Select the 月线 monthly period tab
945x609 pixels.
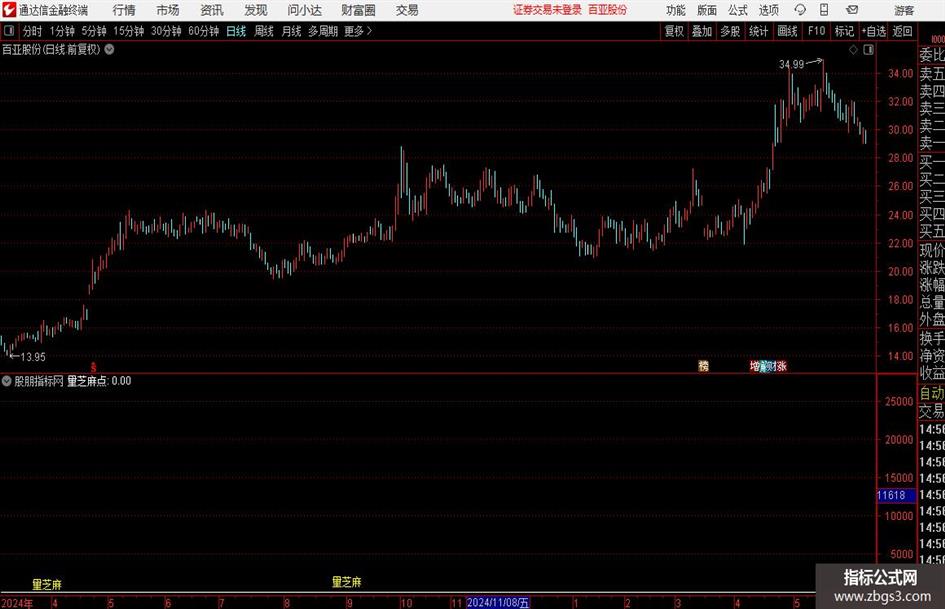291,31
